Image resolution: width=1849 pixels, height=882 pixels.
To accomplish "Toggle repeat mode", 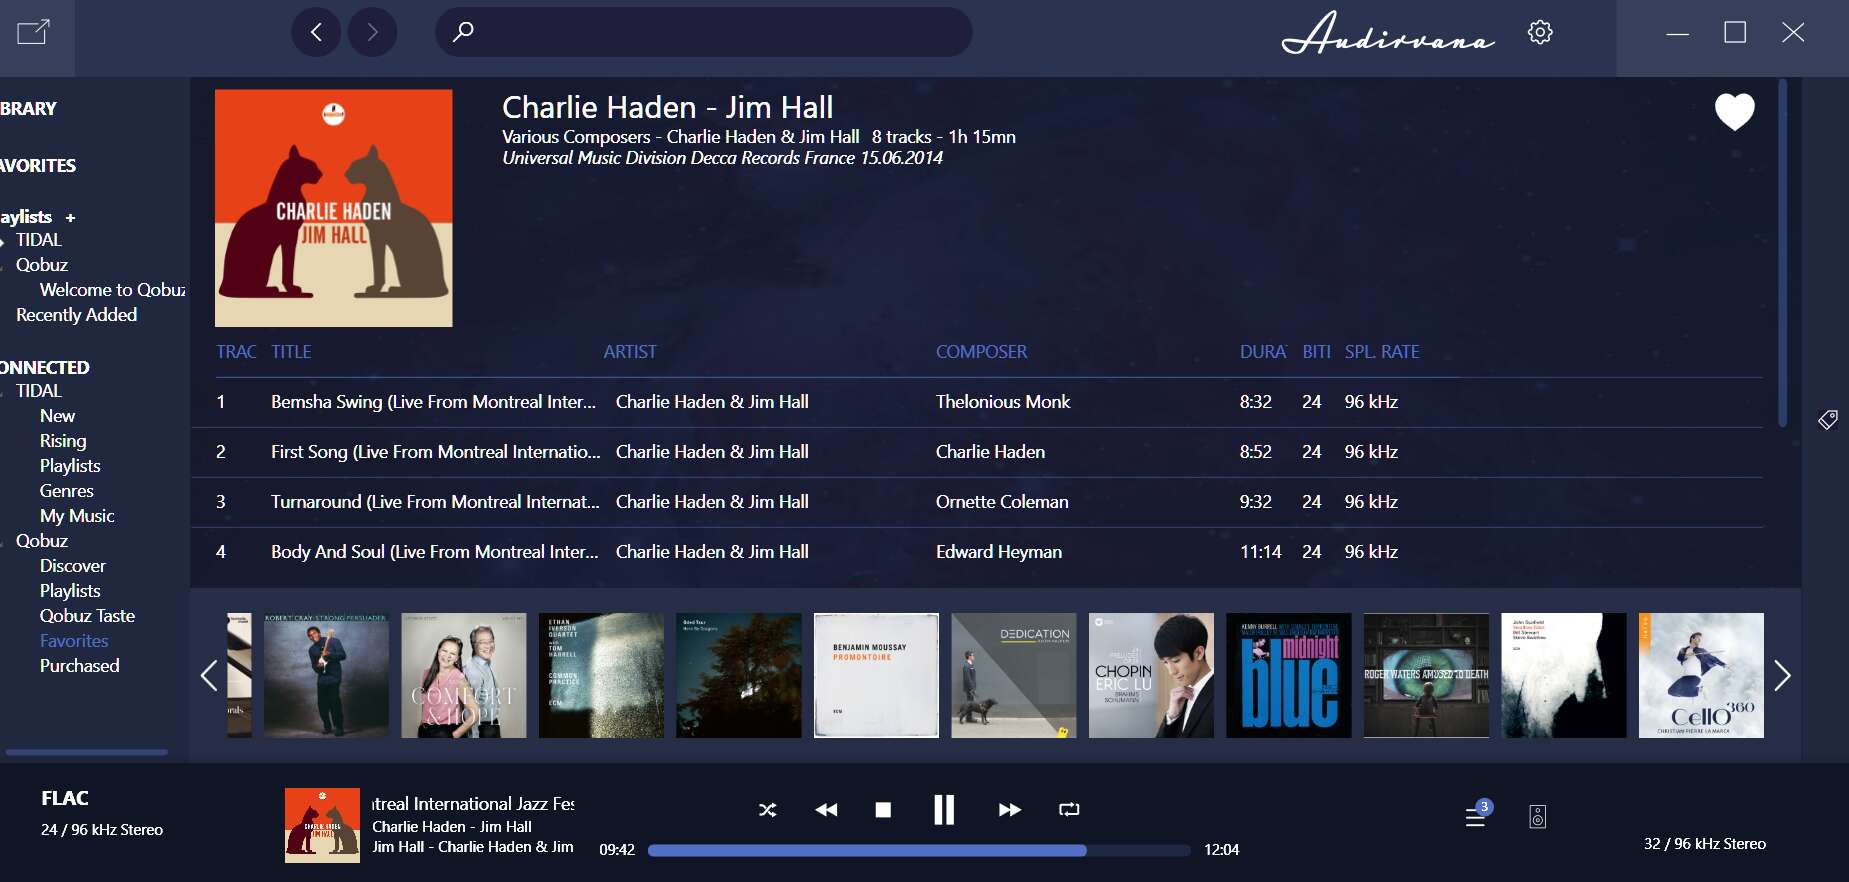I will click(x=1069, y=810).
